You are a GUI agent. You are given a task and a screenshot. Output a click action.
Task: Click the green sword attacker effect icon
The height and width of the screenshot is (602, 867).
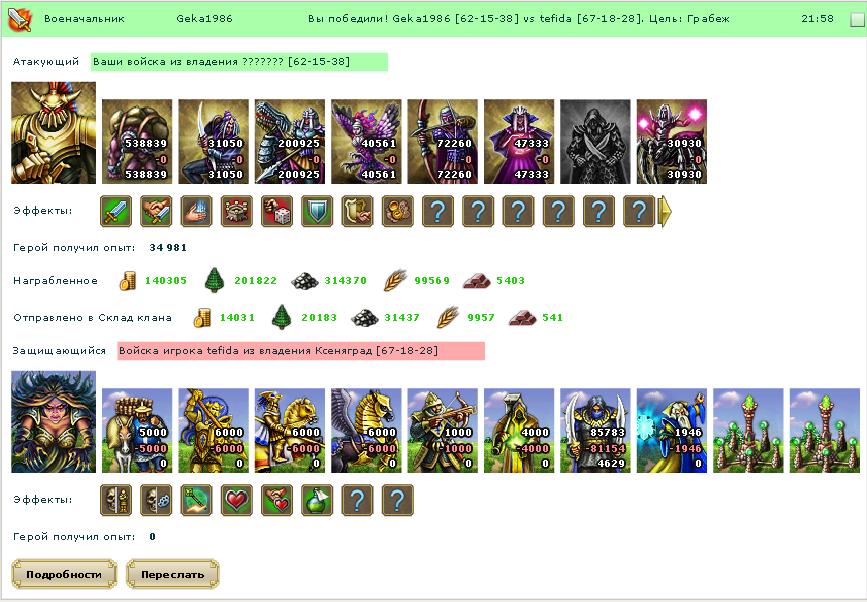(x=116, y=211)
